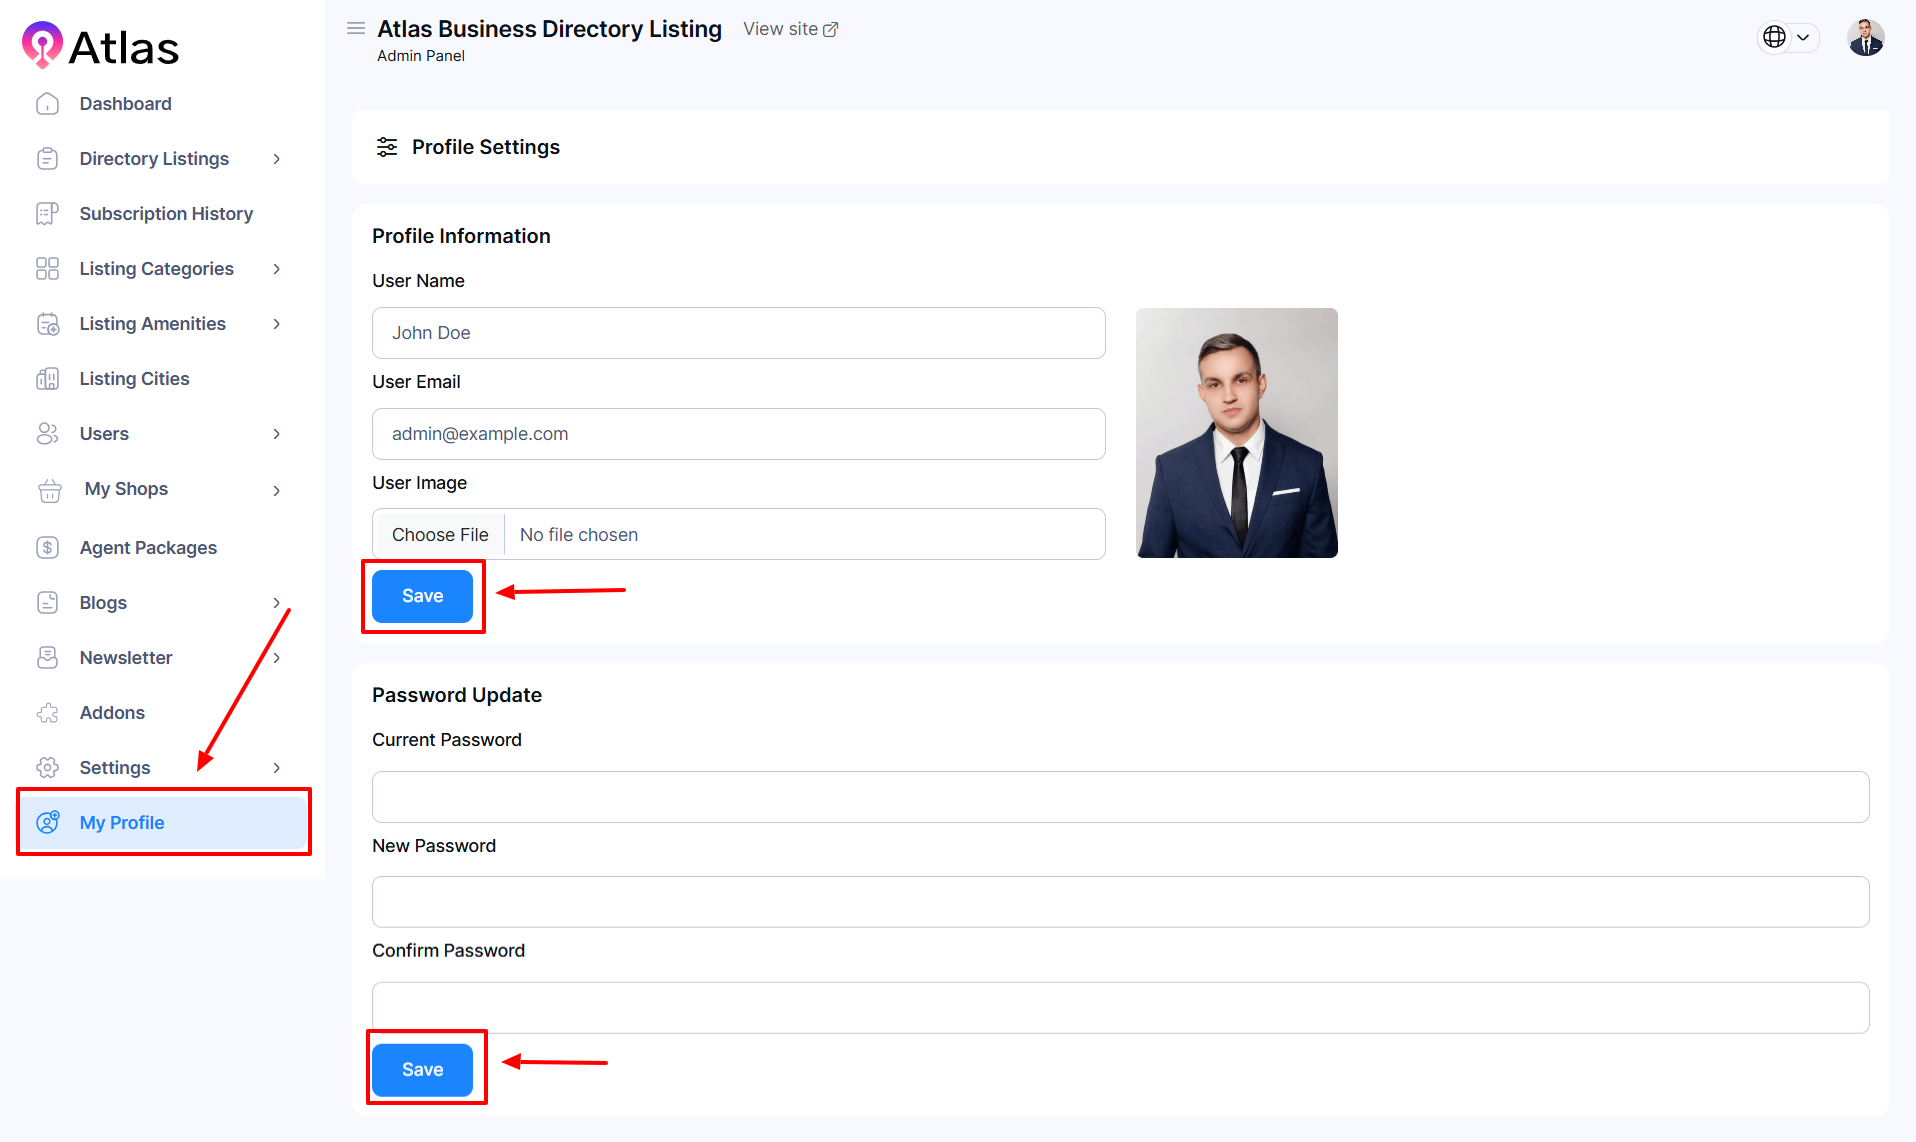Click the Dashboard home icon

[x=47, y=104]
